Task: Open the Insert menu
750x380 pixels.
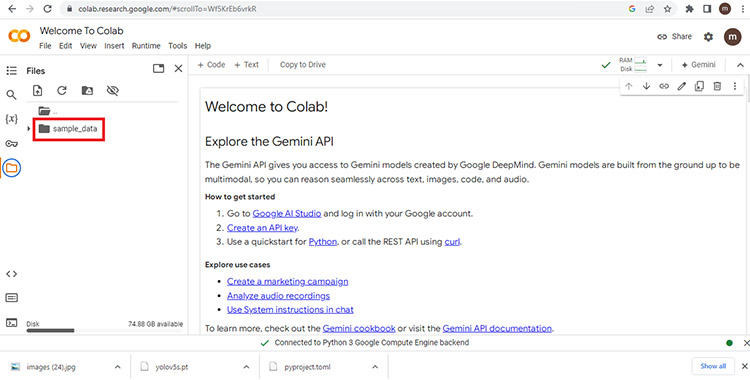Action: pos(114,46)
